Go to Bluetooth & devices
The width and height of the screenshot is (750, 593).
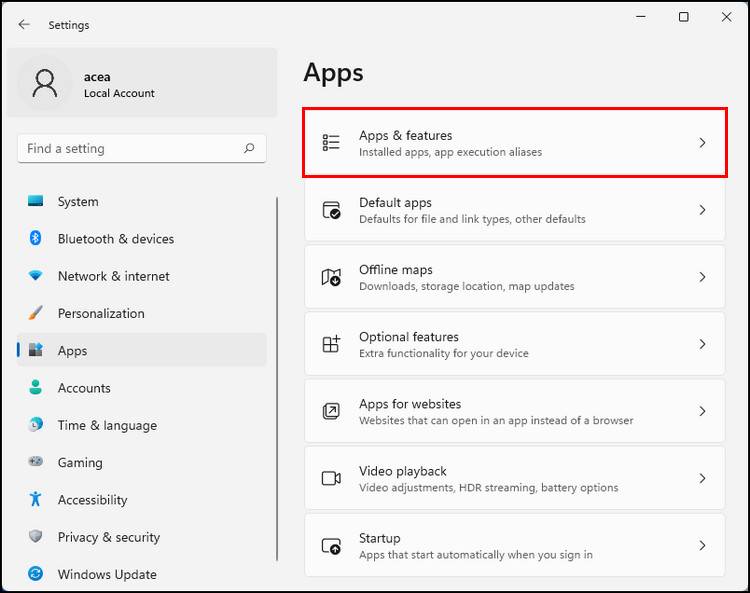[116, 239]
